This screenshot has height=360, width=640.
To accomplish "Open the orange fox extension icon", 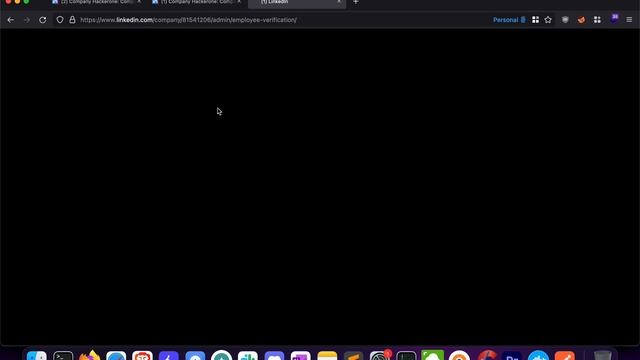I will pos(581,20).
